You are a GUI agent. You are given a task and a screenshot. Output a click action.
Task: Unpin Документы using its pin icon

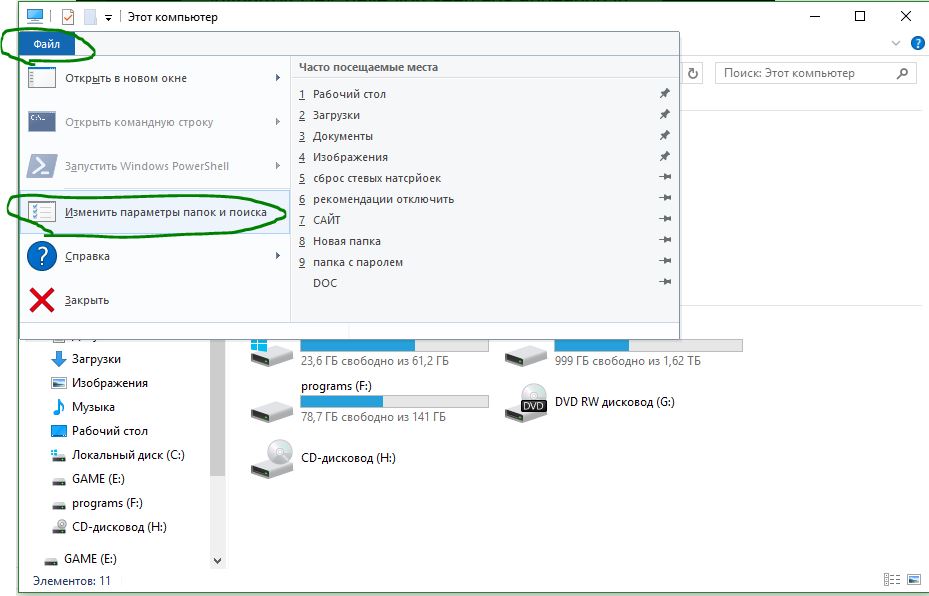click(665, 135)
